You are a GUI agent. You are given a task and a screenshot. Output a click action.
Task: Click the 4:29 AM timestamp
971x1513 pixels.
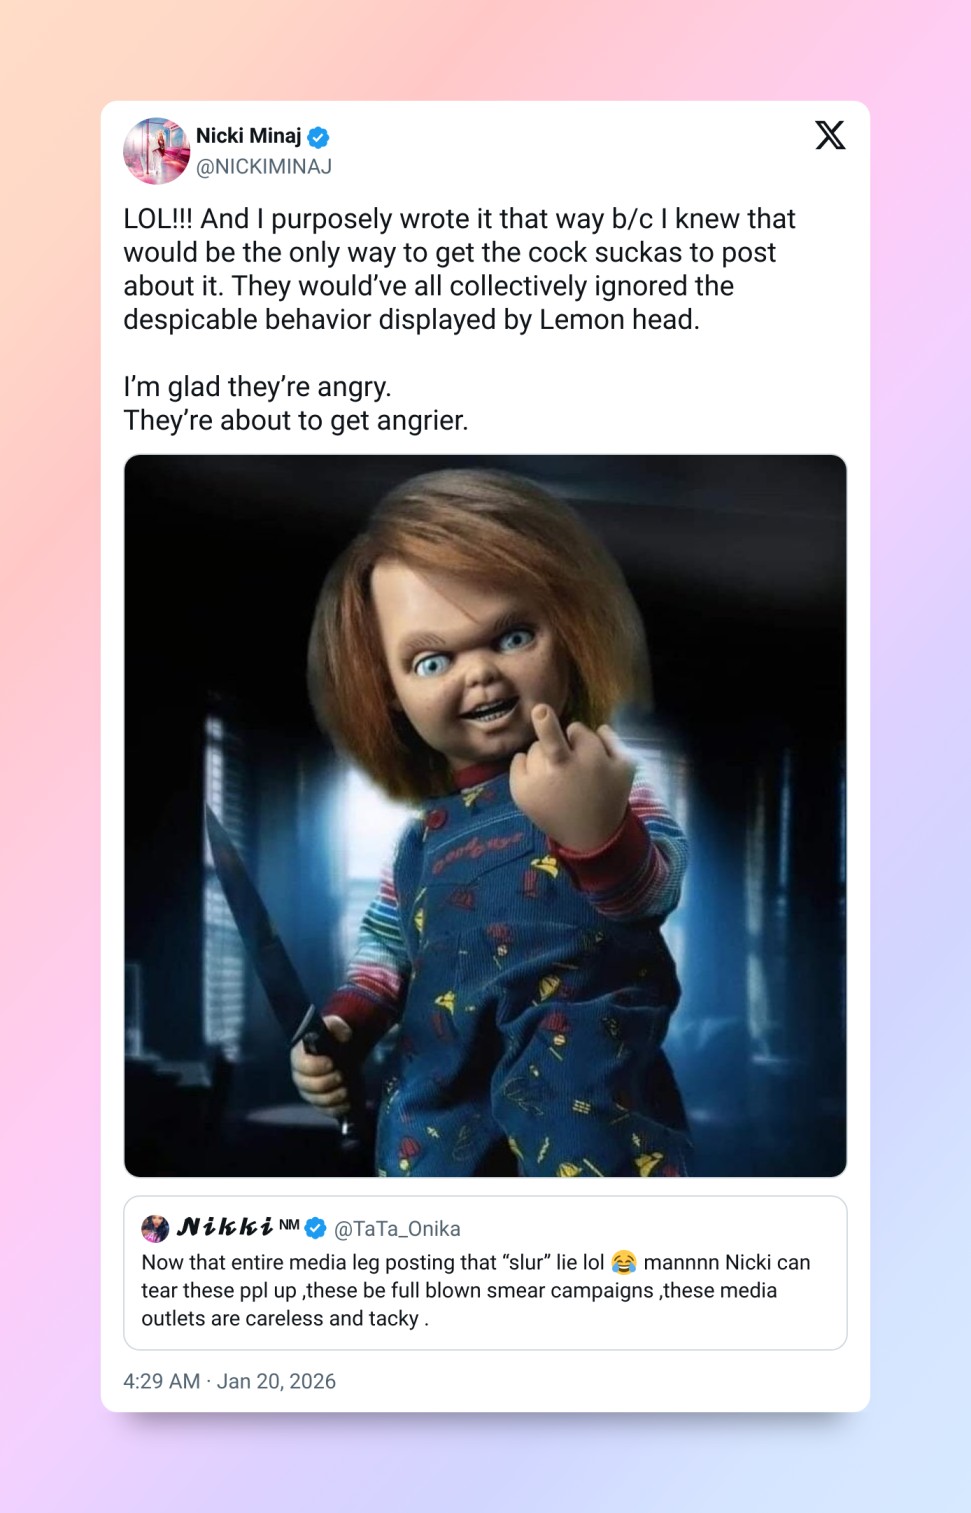coord(161,1381)
